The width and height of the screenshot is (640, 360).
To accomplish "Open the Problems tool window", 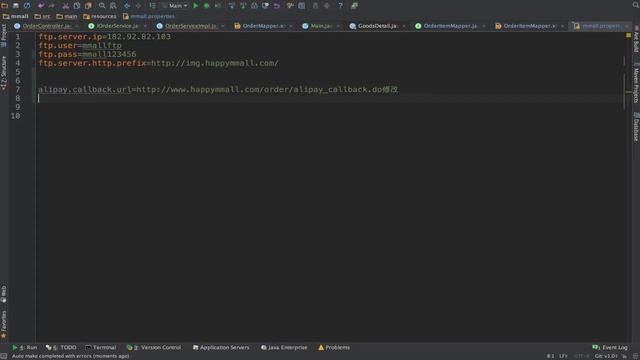I will (334, 347).
